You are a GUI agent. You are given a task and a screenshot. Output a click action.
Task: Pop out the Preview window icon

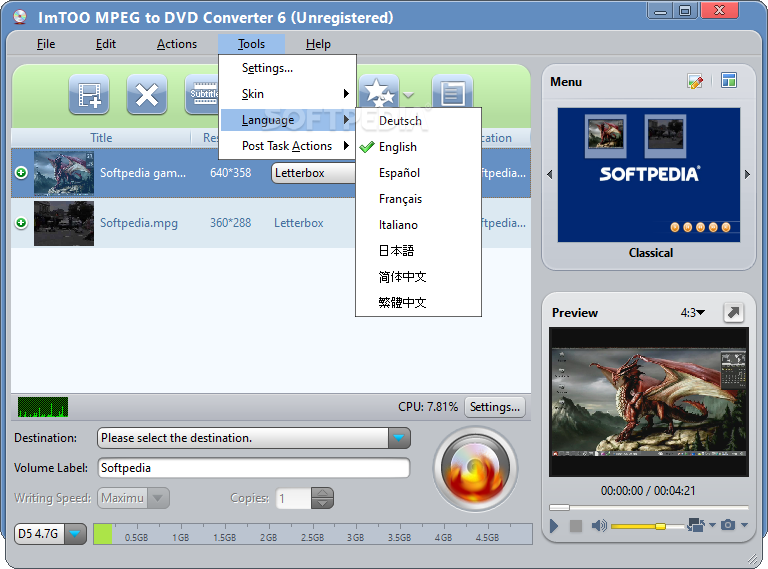pyautogui.click(x=734, y=312)
